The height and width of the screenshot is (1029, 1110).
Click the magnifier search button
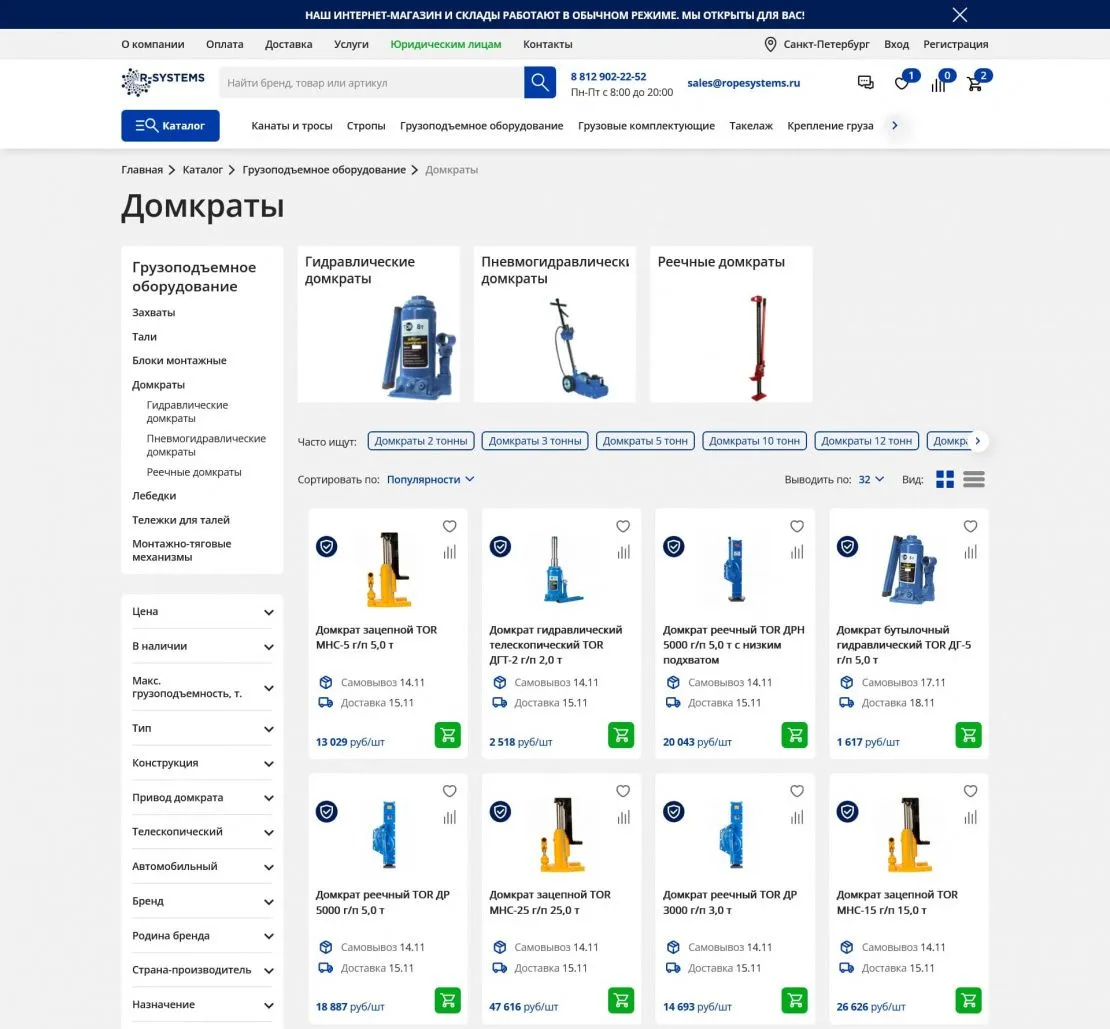click(539, 83)
